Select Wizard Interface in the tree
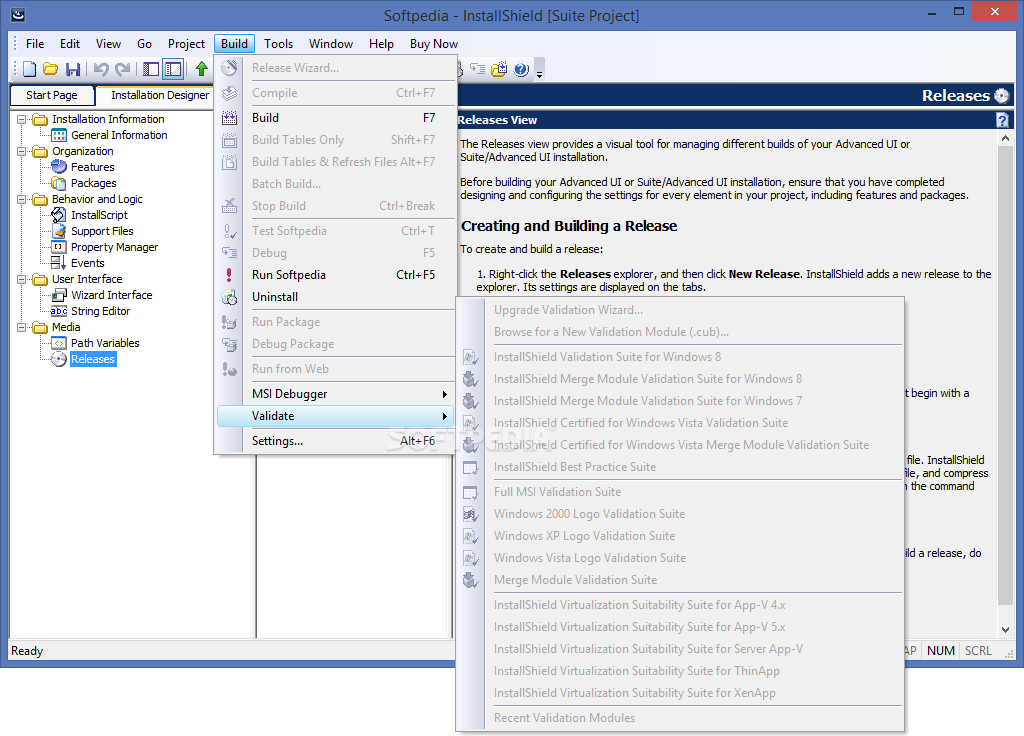 pyautogui.click(x=112, y=295)
